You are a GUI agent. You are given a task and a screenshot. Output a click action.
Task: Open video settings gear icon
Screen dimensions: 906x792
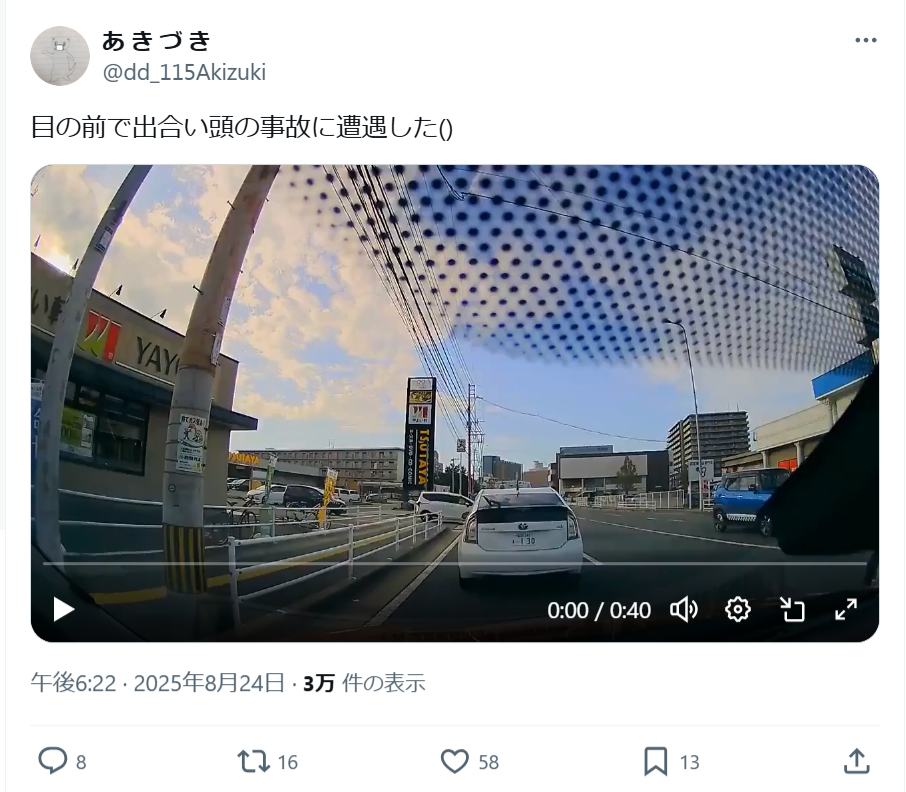(738, 609)
